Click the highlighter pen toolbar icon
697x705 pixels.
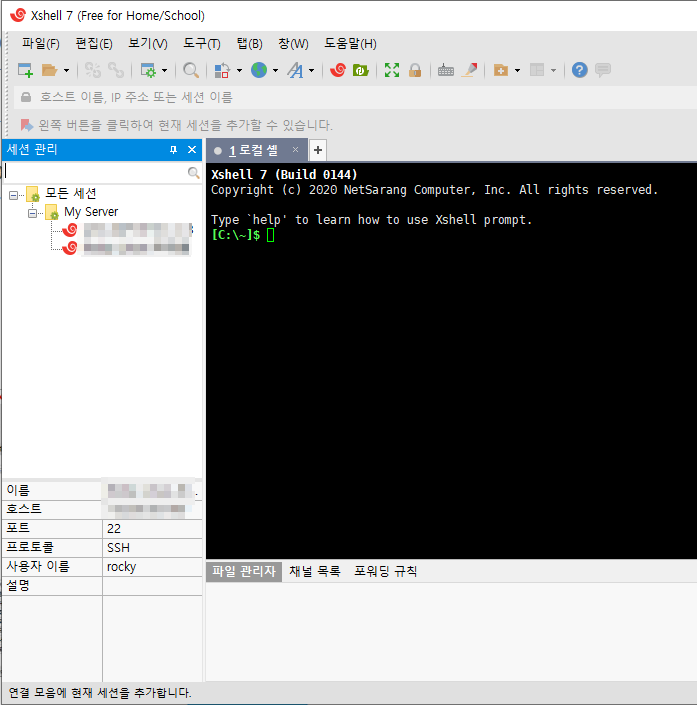(x=469, y=70)
